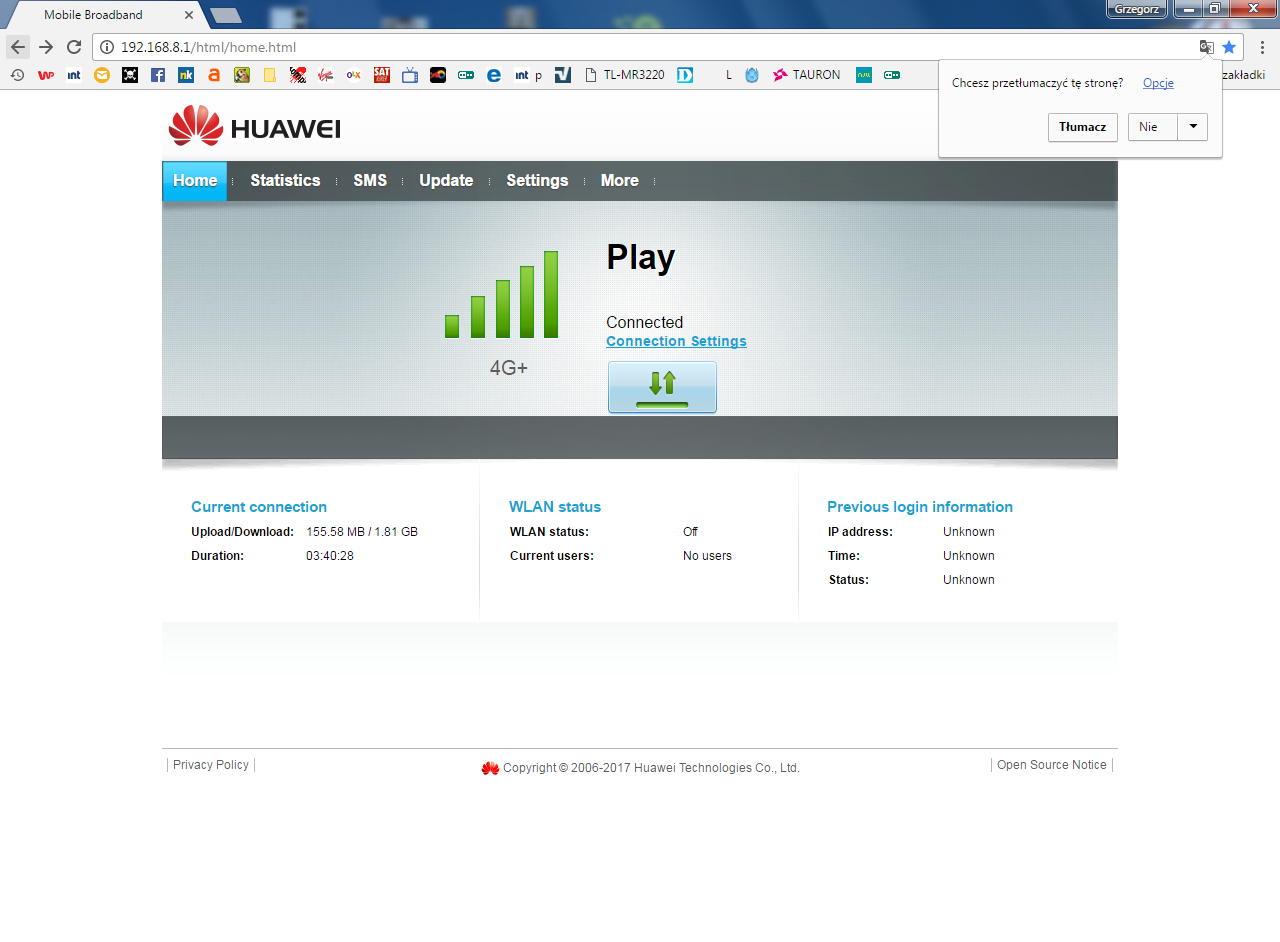This screenshot has height=942, width=1280.
Task: Open the Home tab
Action: click(195, 181)
